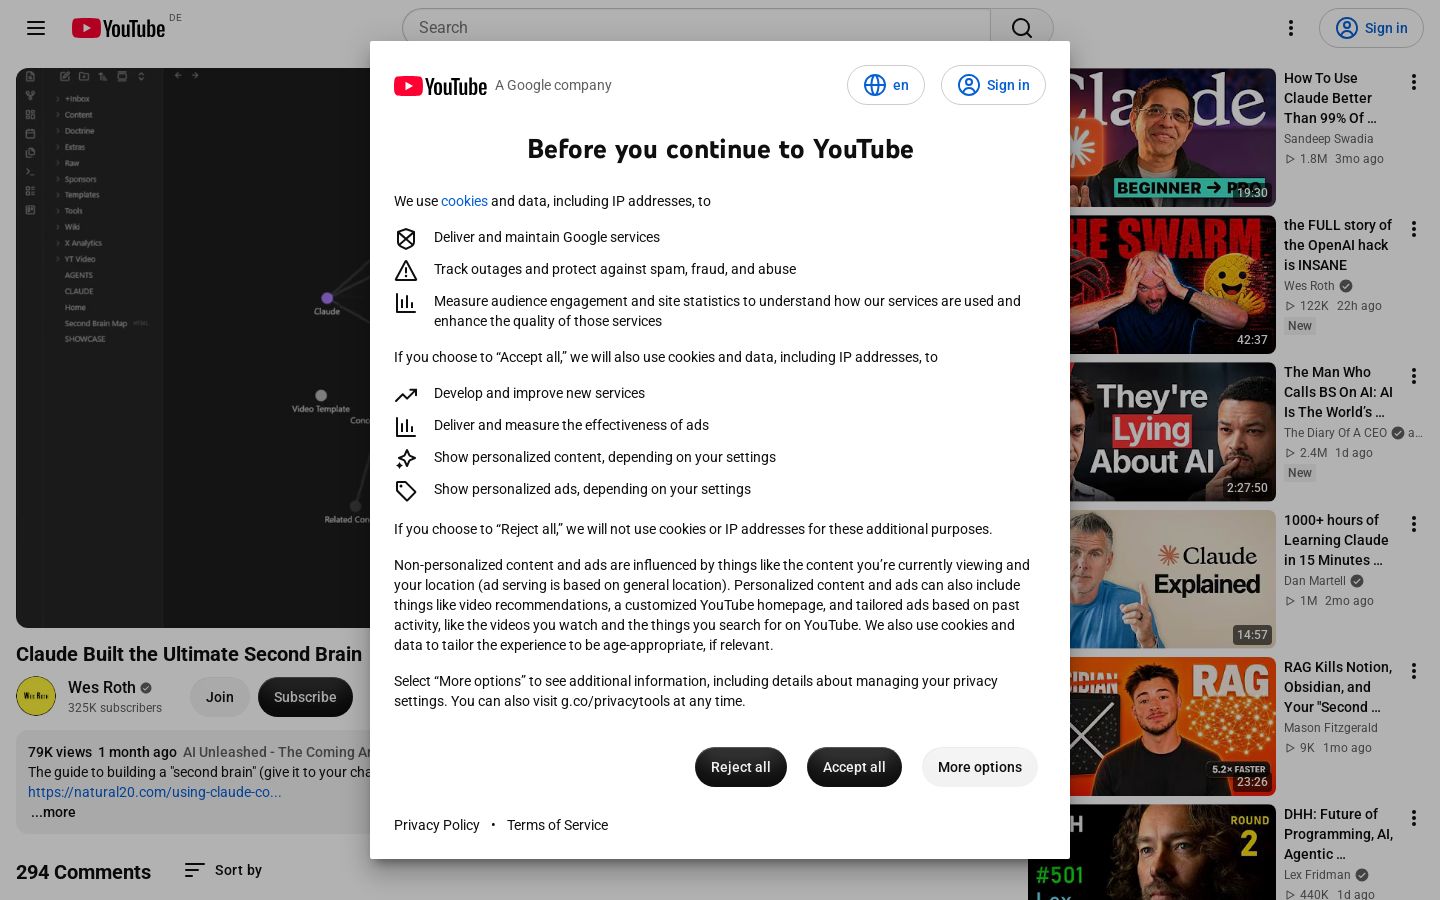This screenshot has width=1440, height=900.
Task: Open the three-dot settings menu in the header
Action: pyautogui.click(x=1291, y=28)
